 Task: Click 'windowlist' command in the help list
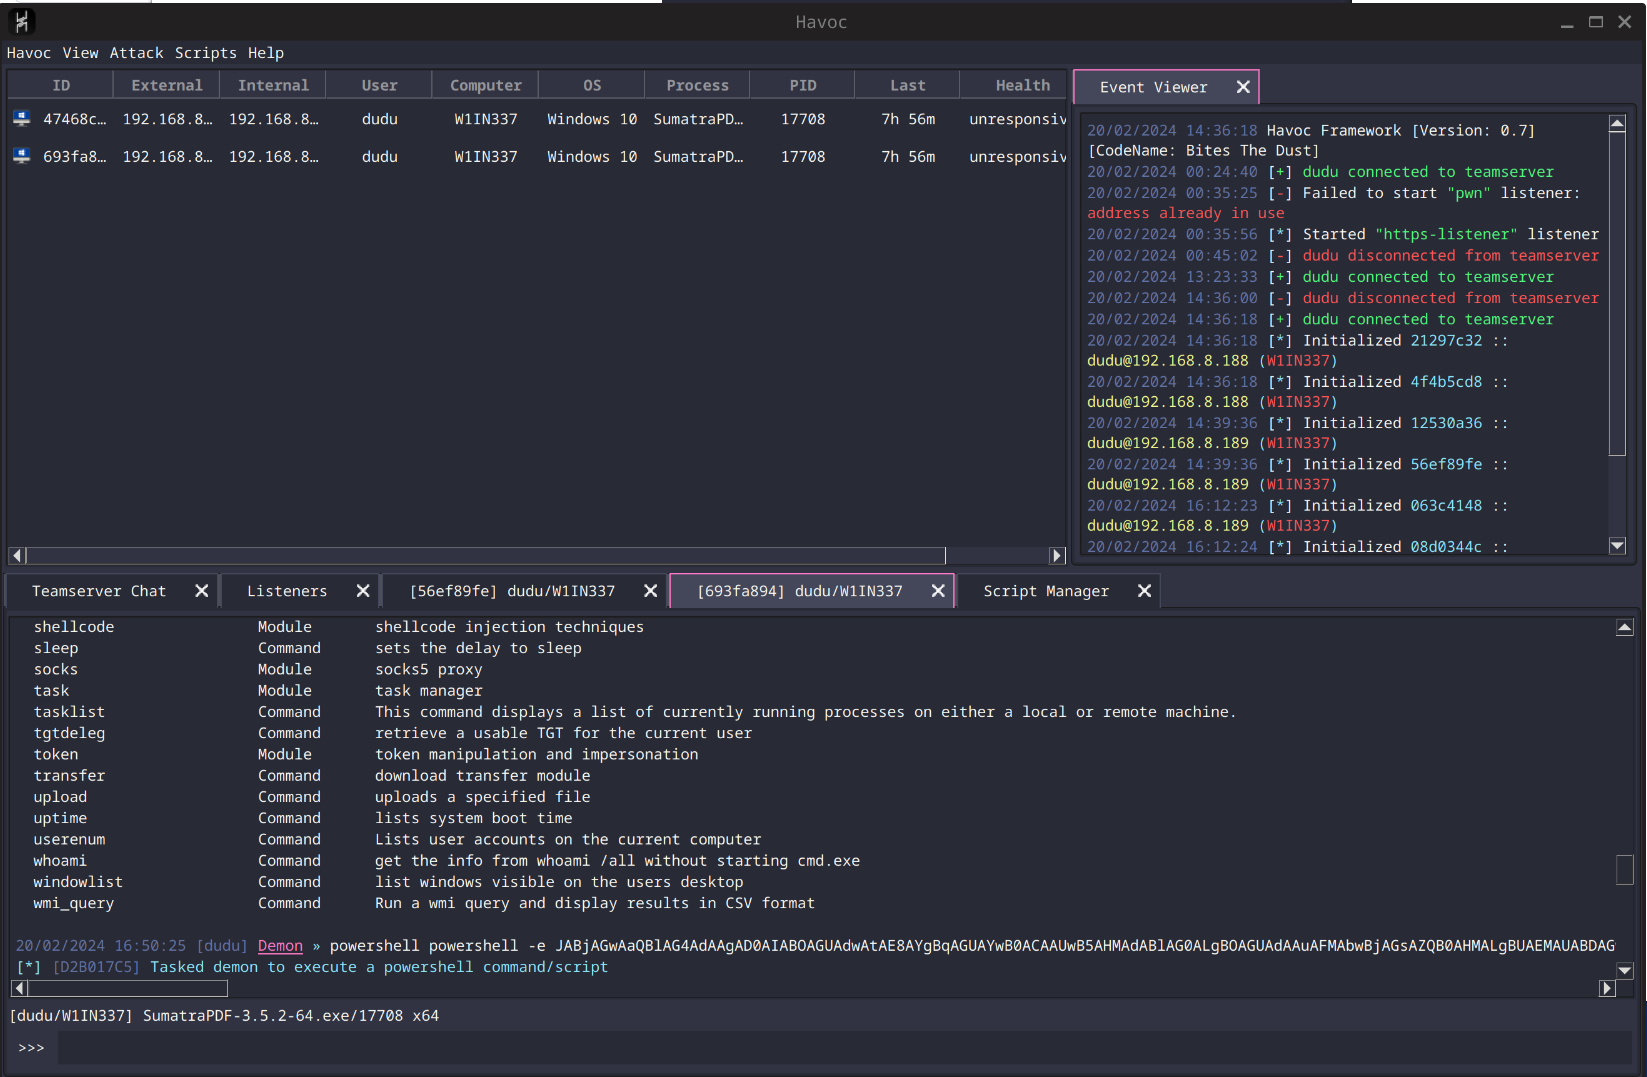(78, 882)
